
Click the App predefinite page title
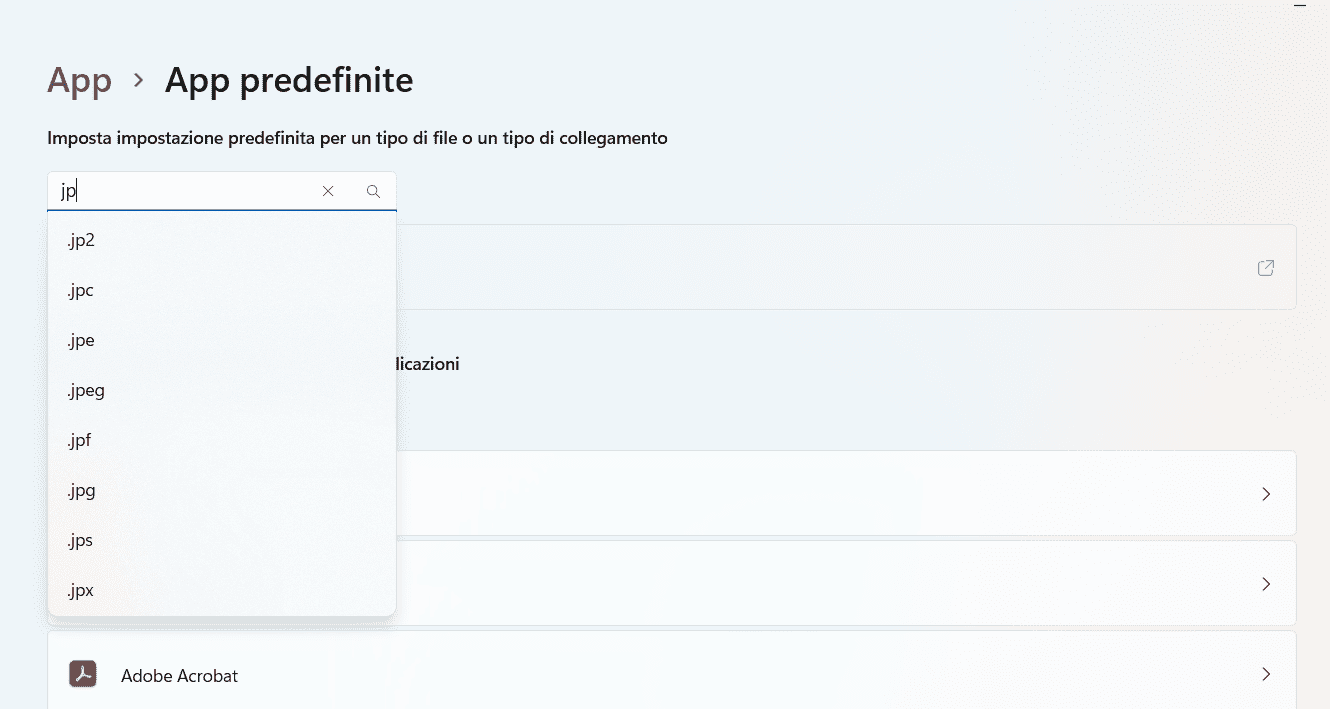[288, 80]
